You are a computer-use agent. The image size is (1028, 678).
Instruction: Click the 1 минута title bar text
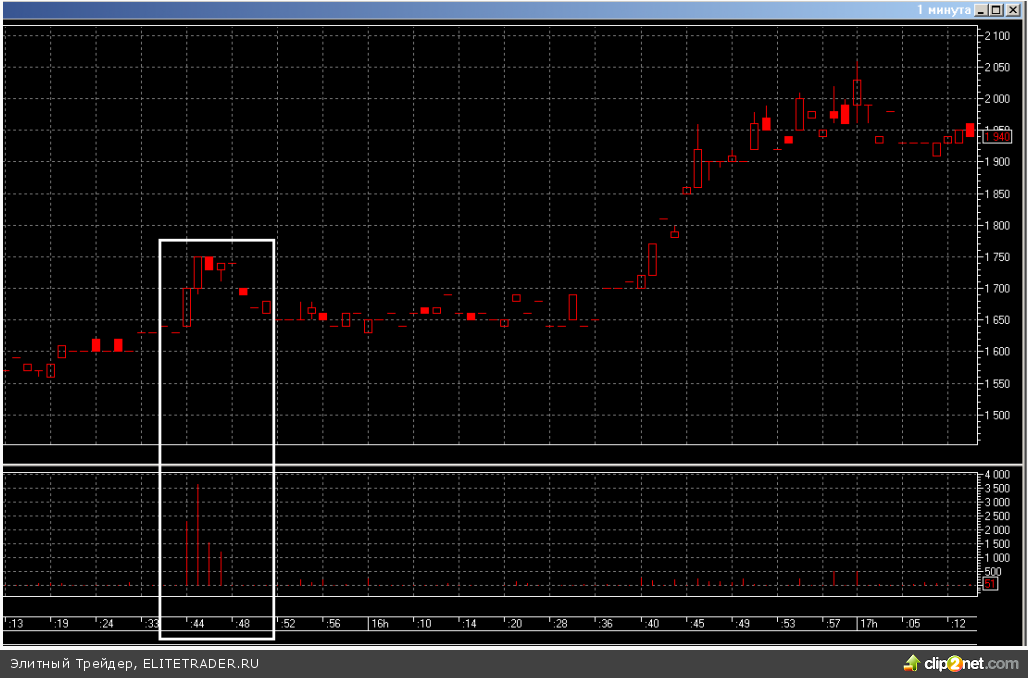point(944,9)
